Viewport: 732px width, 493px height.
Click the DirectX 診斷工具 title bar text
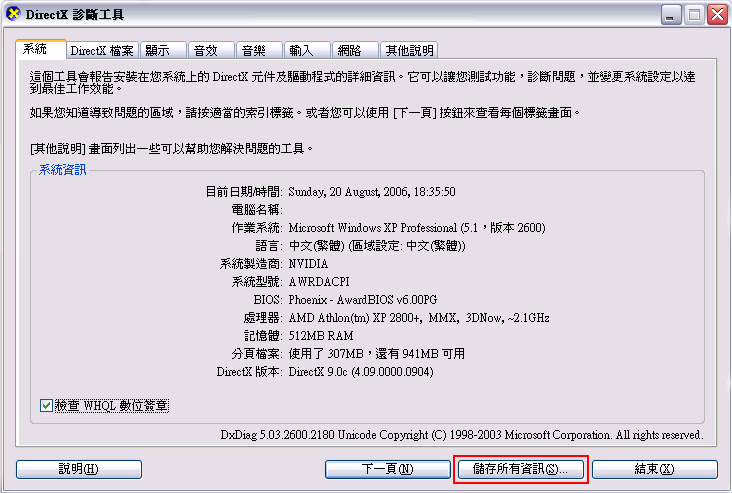(75, 15)
